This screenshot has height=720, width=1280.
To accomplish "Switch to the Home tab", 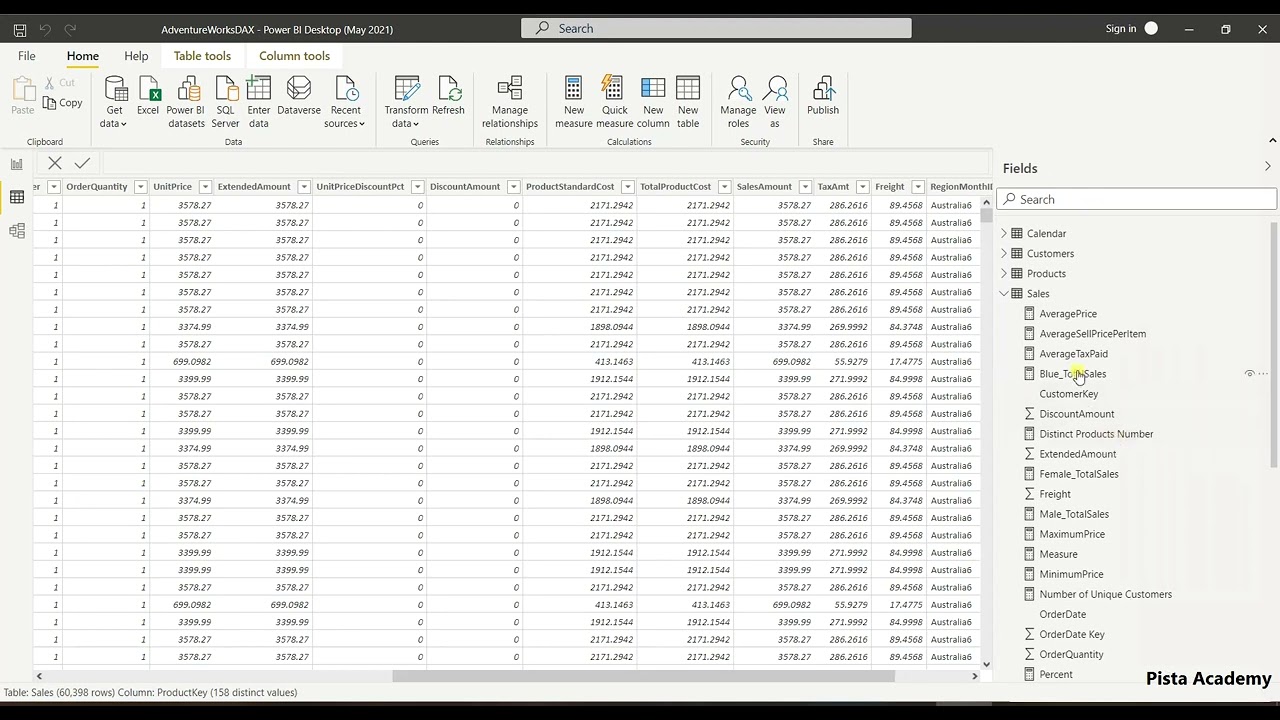I will pyautogui.click(x=83, y=56).
